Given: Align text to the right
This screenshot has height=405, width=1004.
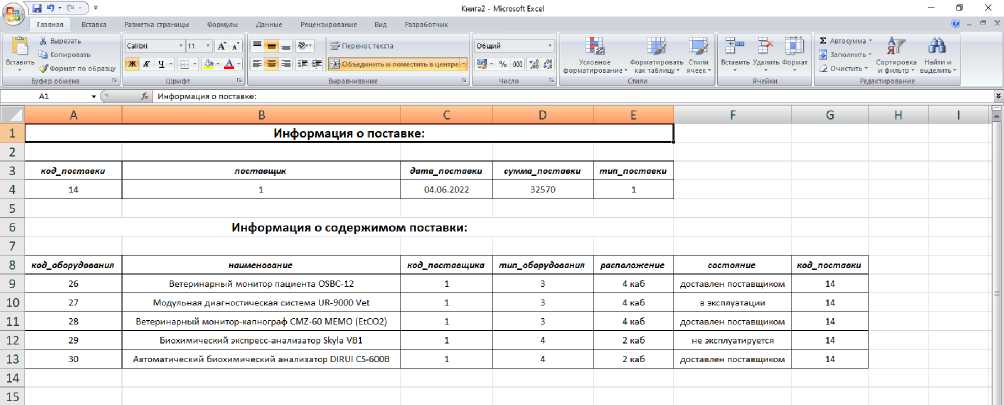Looking at the screenshot, I should (286, 64).
